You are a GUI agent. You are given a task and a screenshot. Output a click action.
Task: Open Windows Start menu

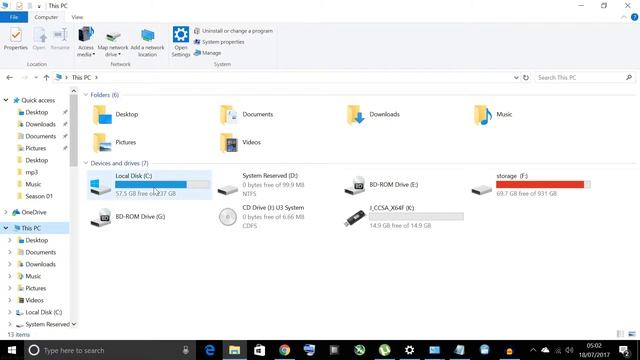pos(11,350)
